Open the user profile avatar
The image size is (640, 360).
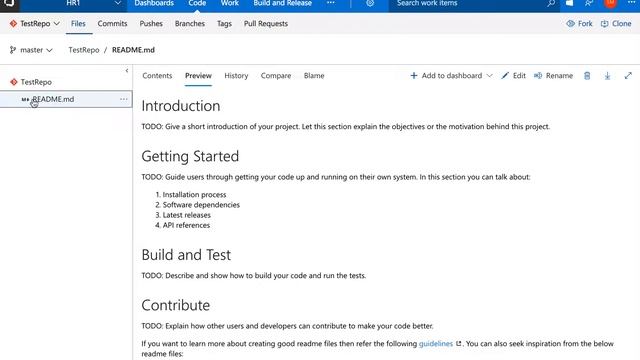coord(610,3)
